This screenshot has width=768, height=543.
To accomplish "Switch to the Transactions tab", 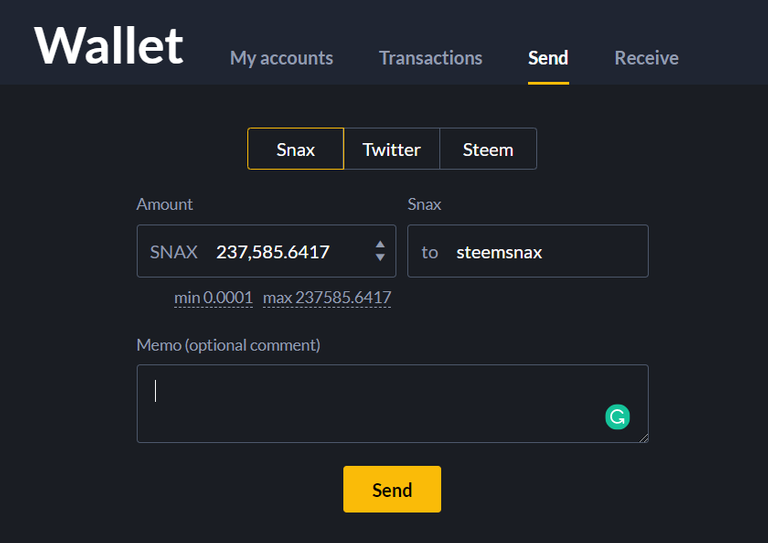I will pos(431,58).
